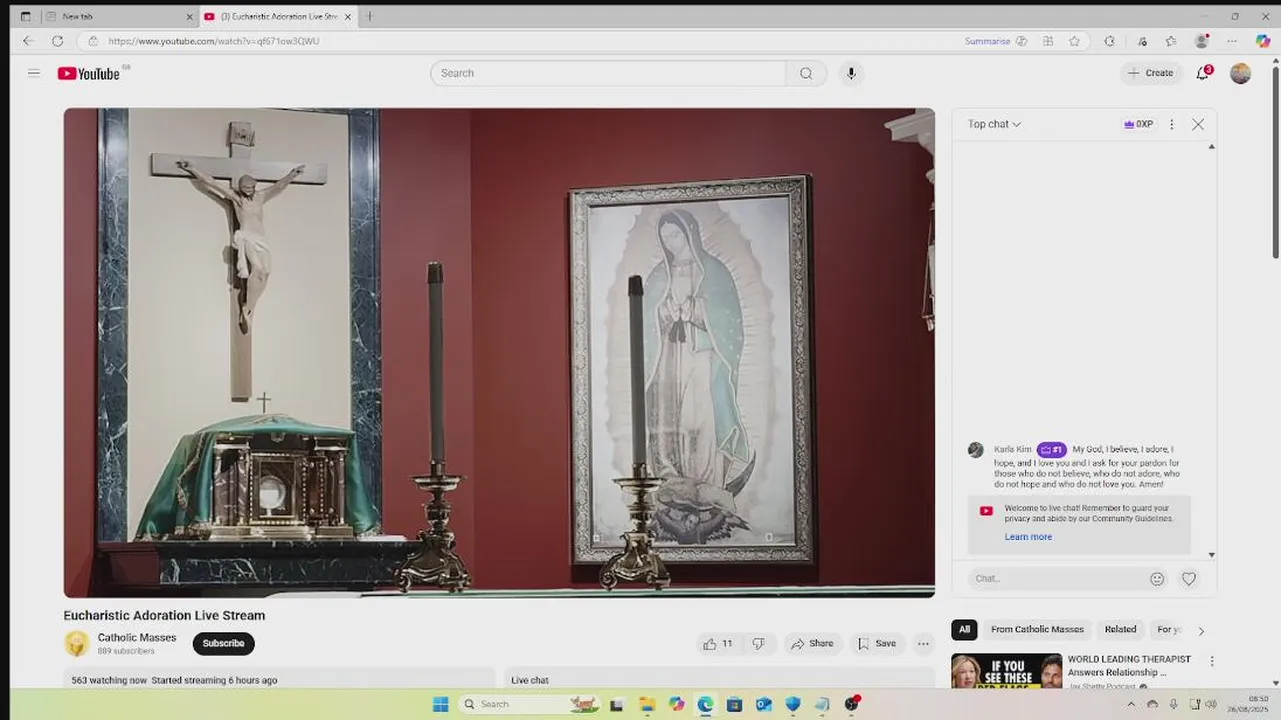Save the video to a playlist

point(876,644)
